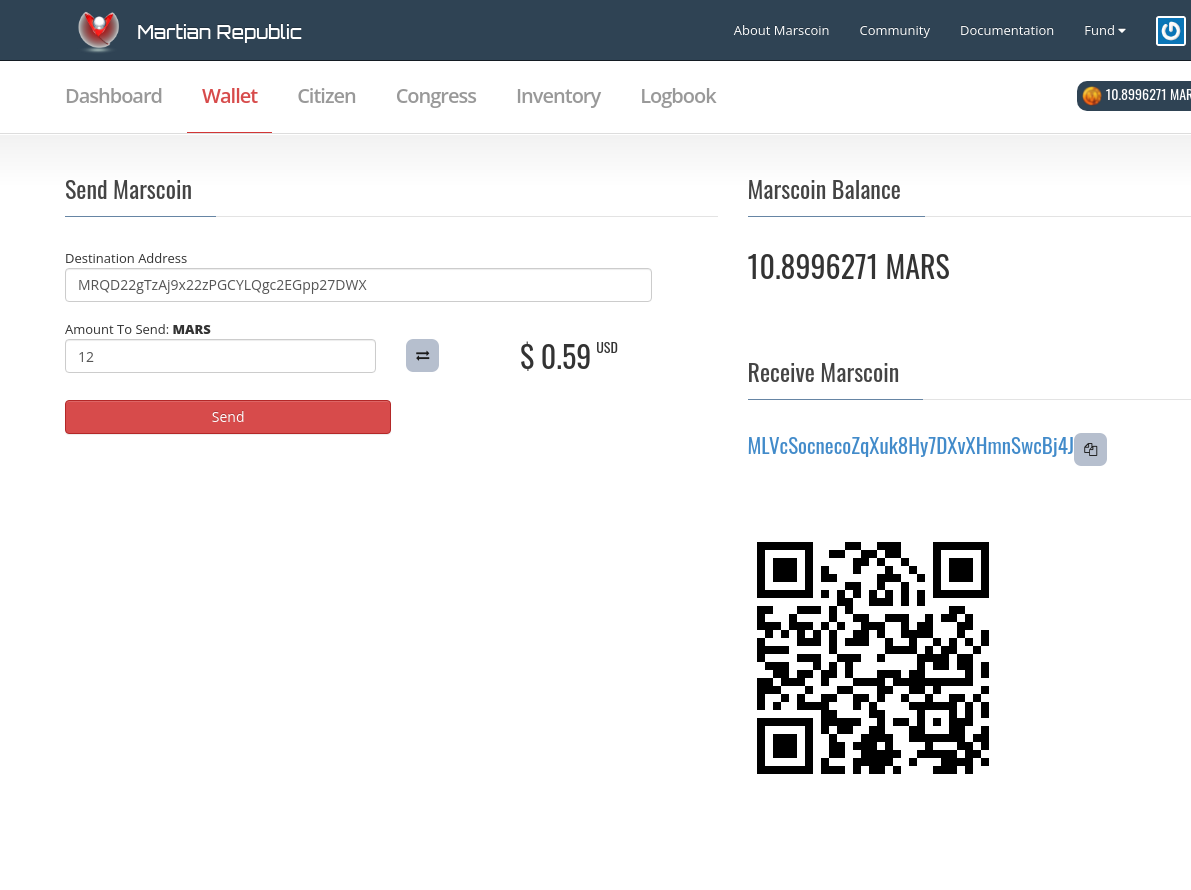Click the 10.8996271 MARS balance text
The image size is (1191, 890).
848,267
